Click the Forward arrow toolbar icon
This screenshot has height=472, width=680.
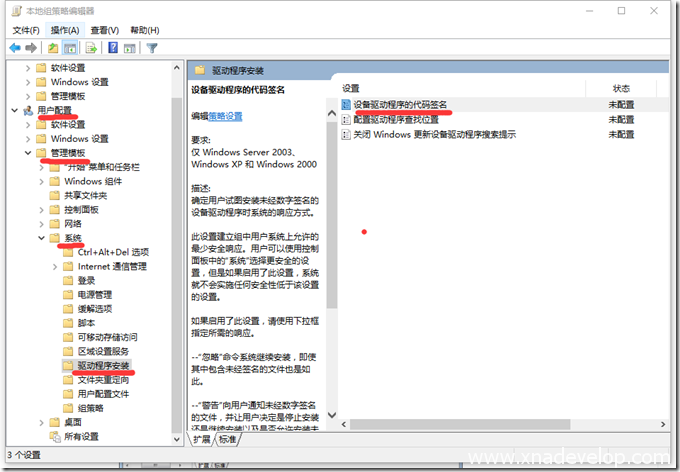coord(33,47)
